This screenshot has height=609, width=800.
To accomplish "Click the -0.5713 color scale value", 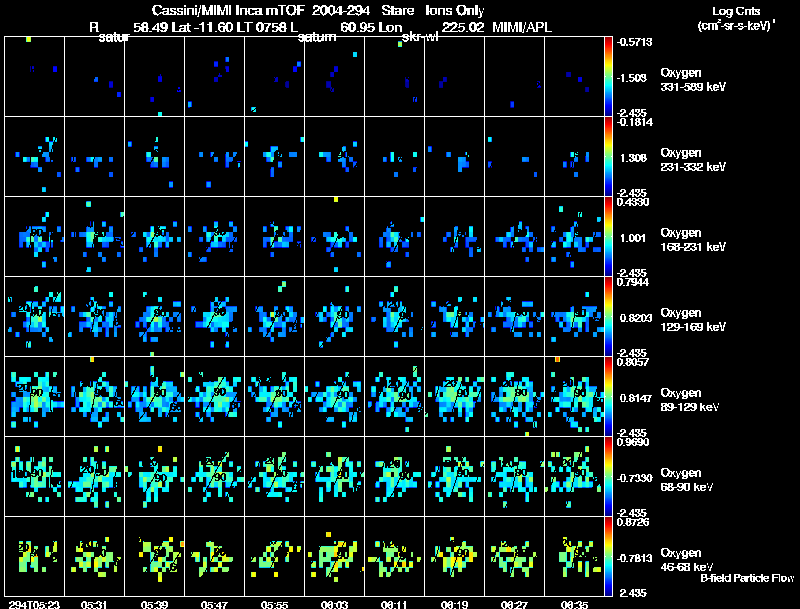I will coord(634,42).
